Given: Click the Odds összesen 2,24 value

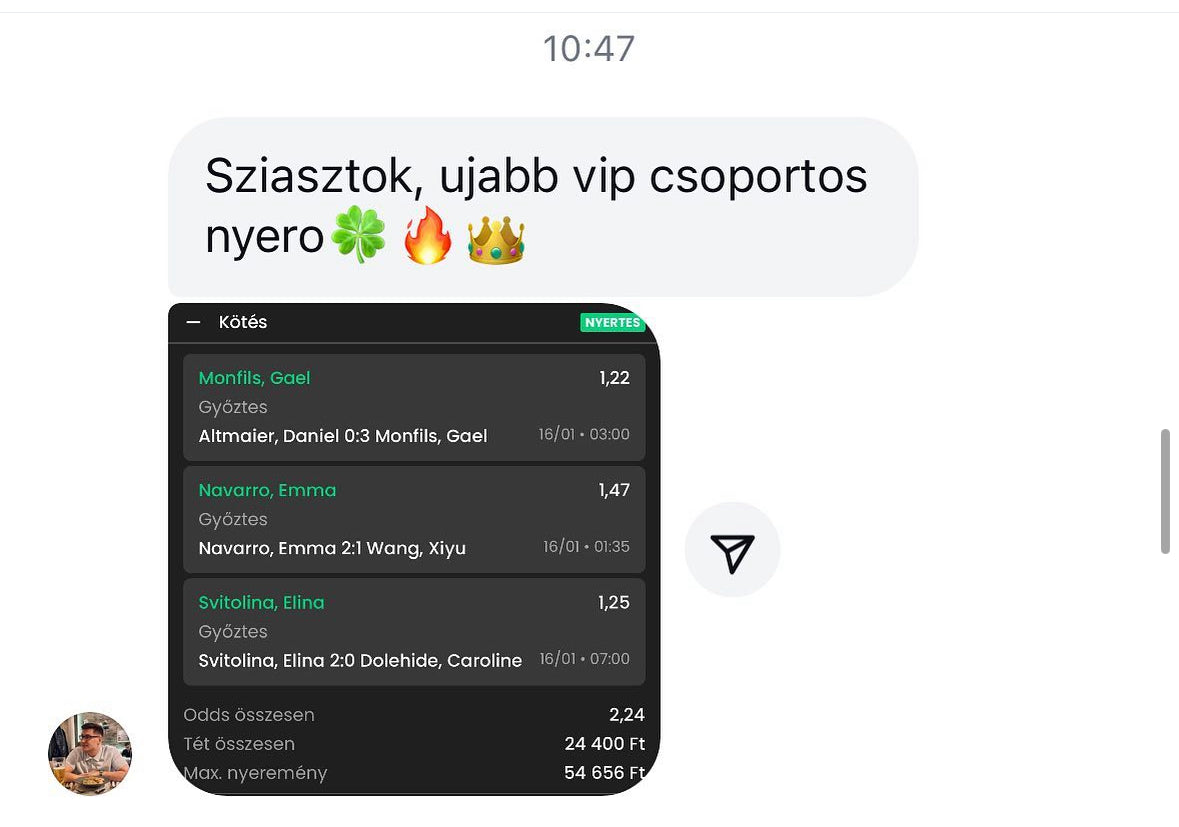Looking at the screenshot, I should point(626,715).
